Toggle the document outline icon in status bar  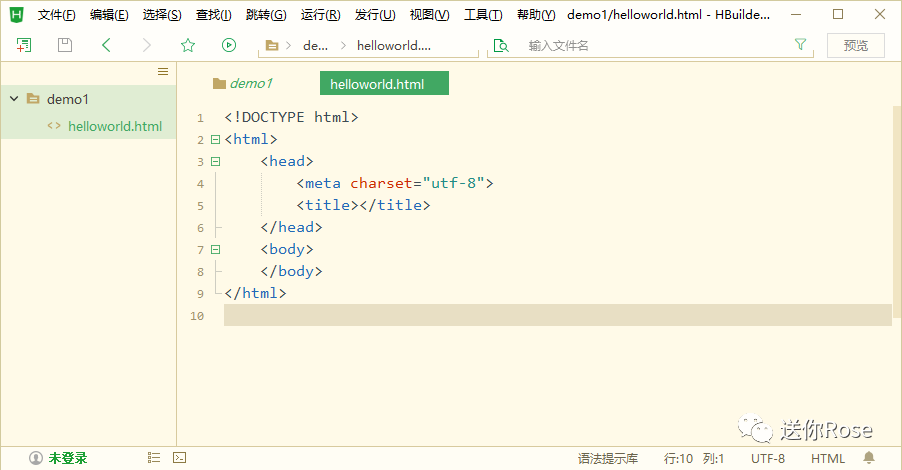pos(154,457)
